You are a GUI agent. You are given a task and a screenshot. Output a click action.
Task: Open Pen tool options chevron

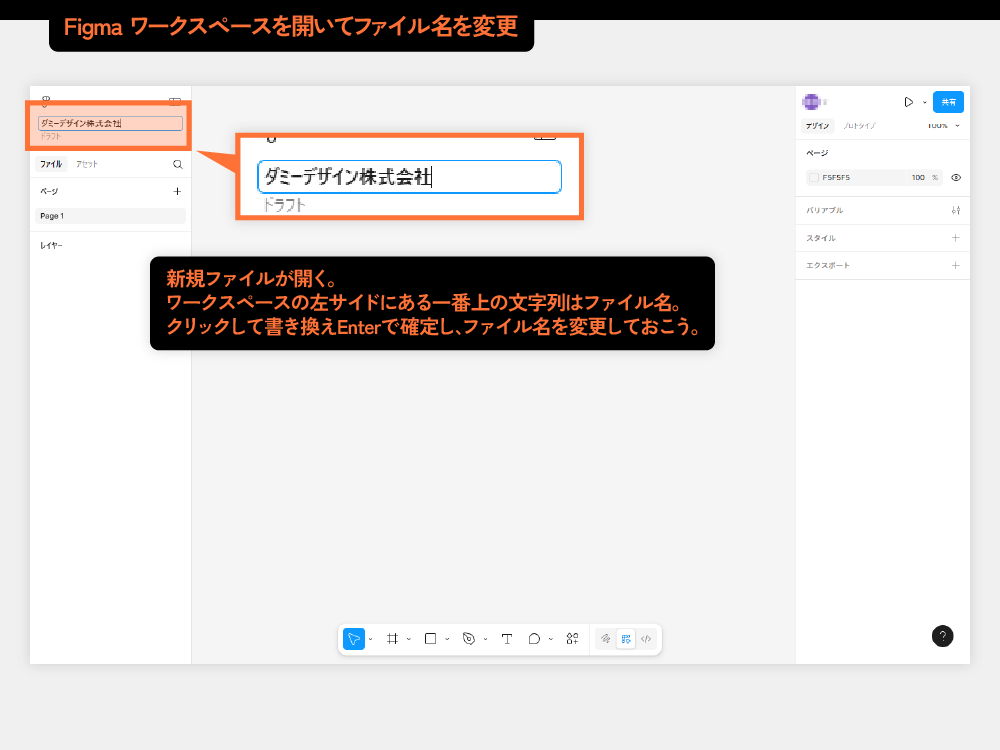(485, 639)
